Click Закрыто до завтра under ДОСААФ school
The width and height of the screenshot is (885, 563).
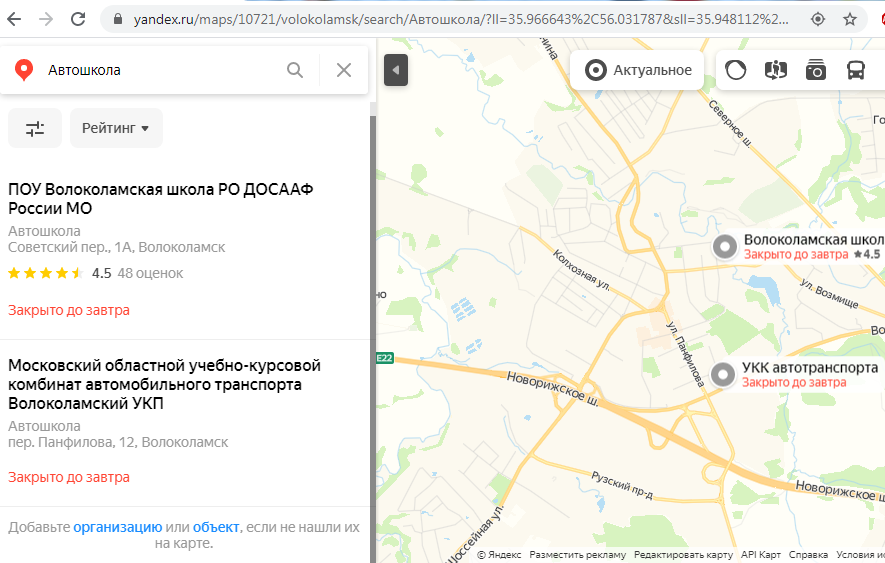(69, 310)
